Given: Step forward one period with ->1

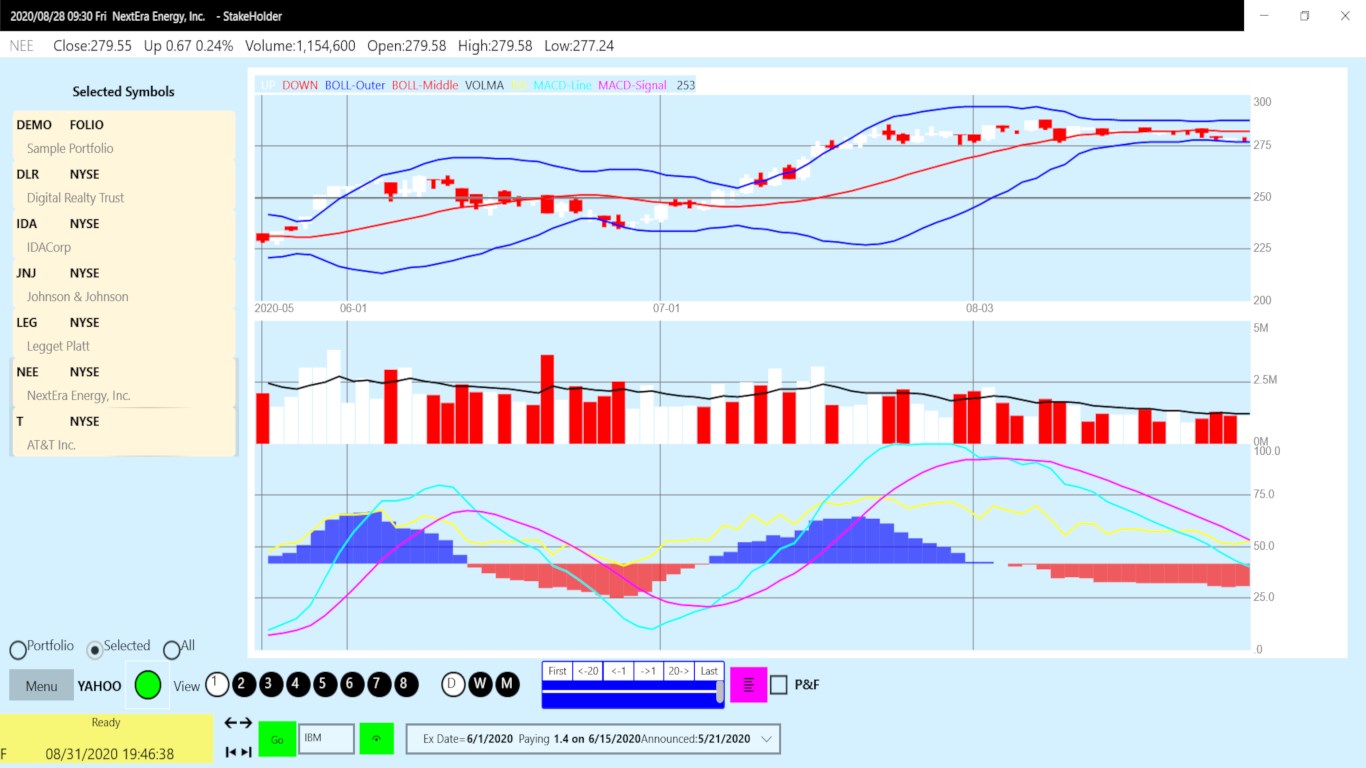Looking at the screenshot, I should tap(648, 671).
